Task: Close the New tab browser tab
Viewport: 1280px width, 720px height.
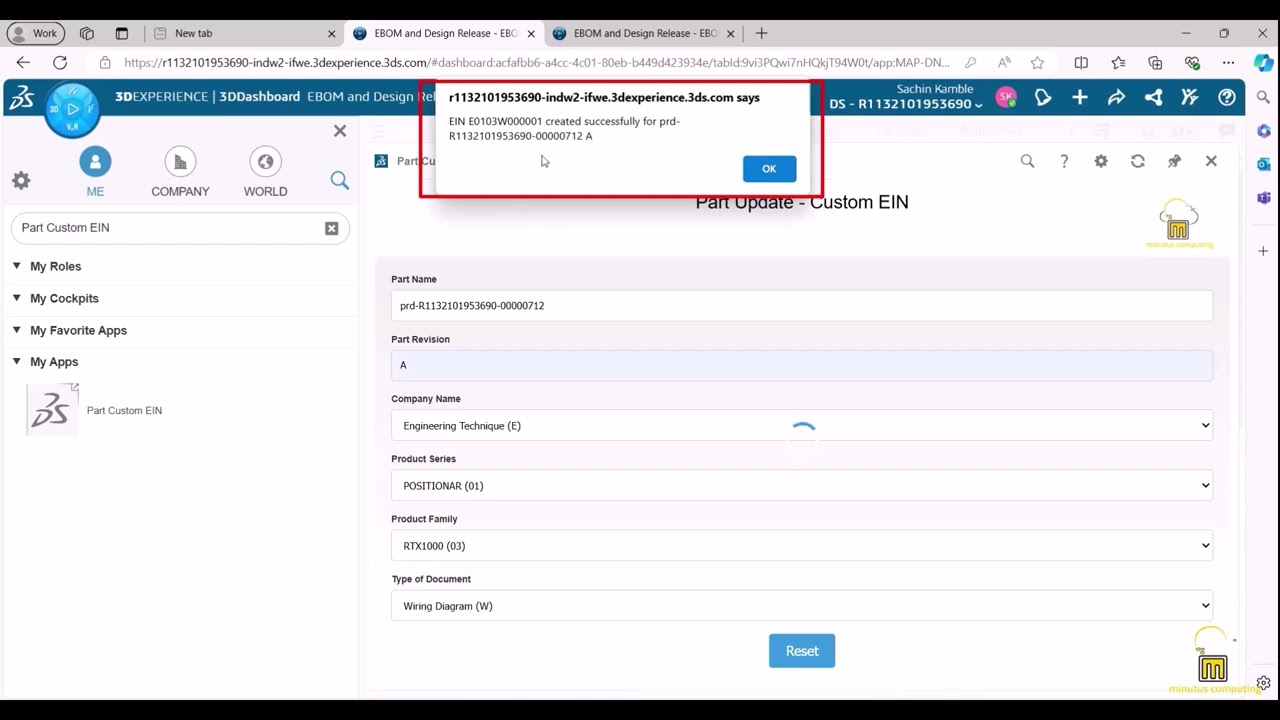Action: (332, 33)
